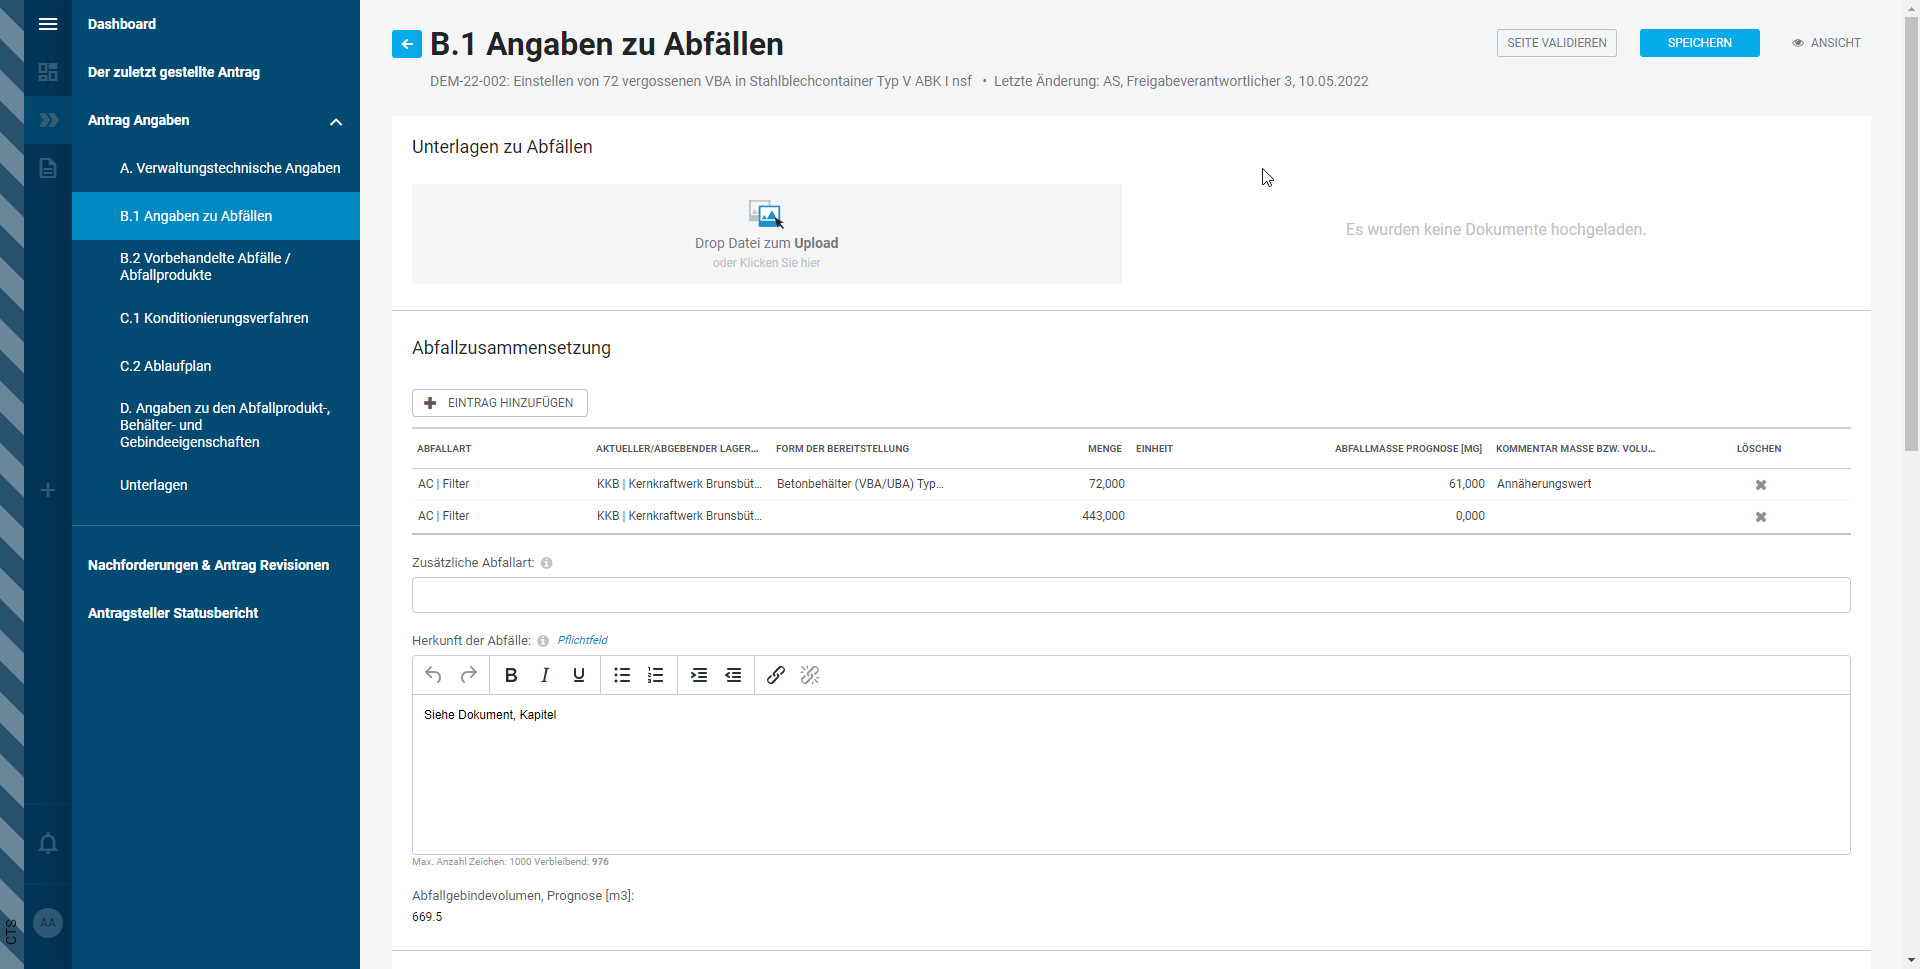
Task: Delete the first AC Filter entry
Action: pos(1761,484)
